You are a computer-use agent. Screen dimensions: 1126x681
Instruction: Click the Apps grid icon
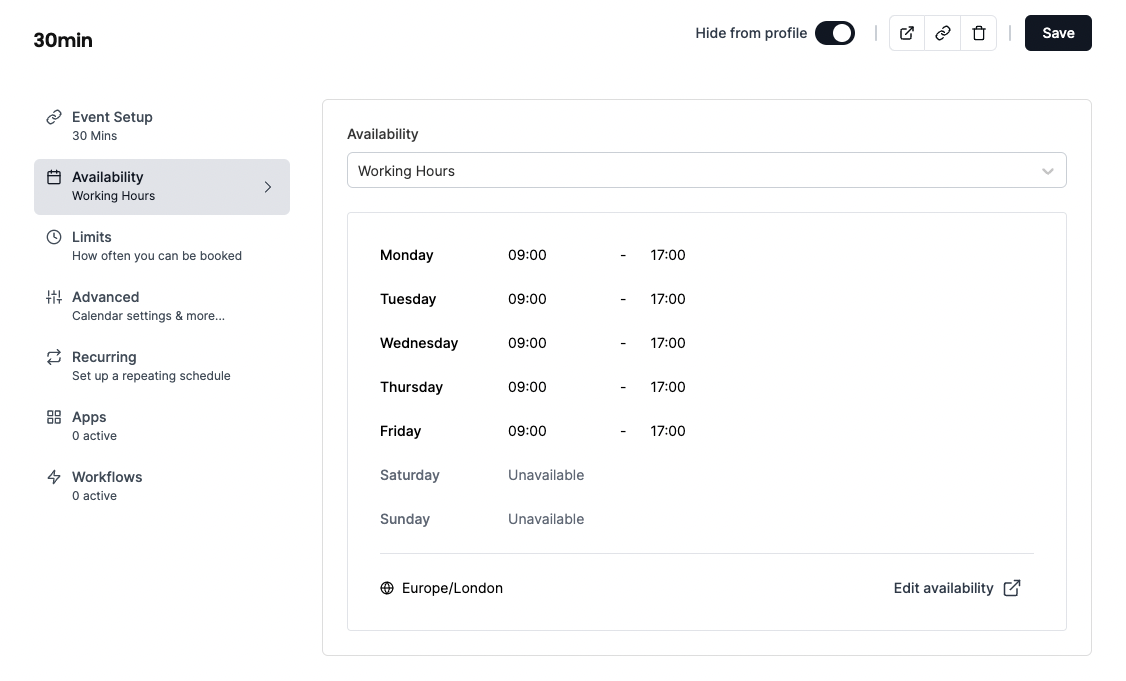54,417
